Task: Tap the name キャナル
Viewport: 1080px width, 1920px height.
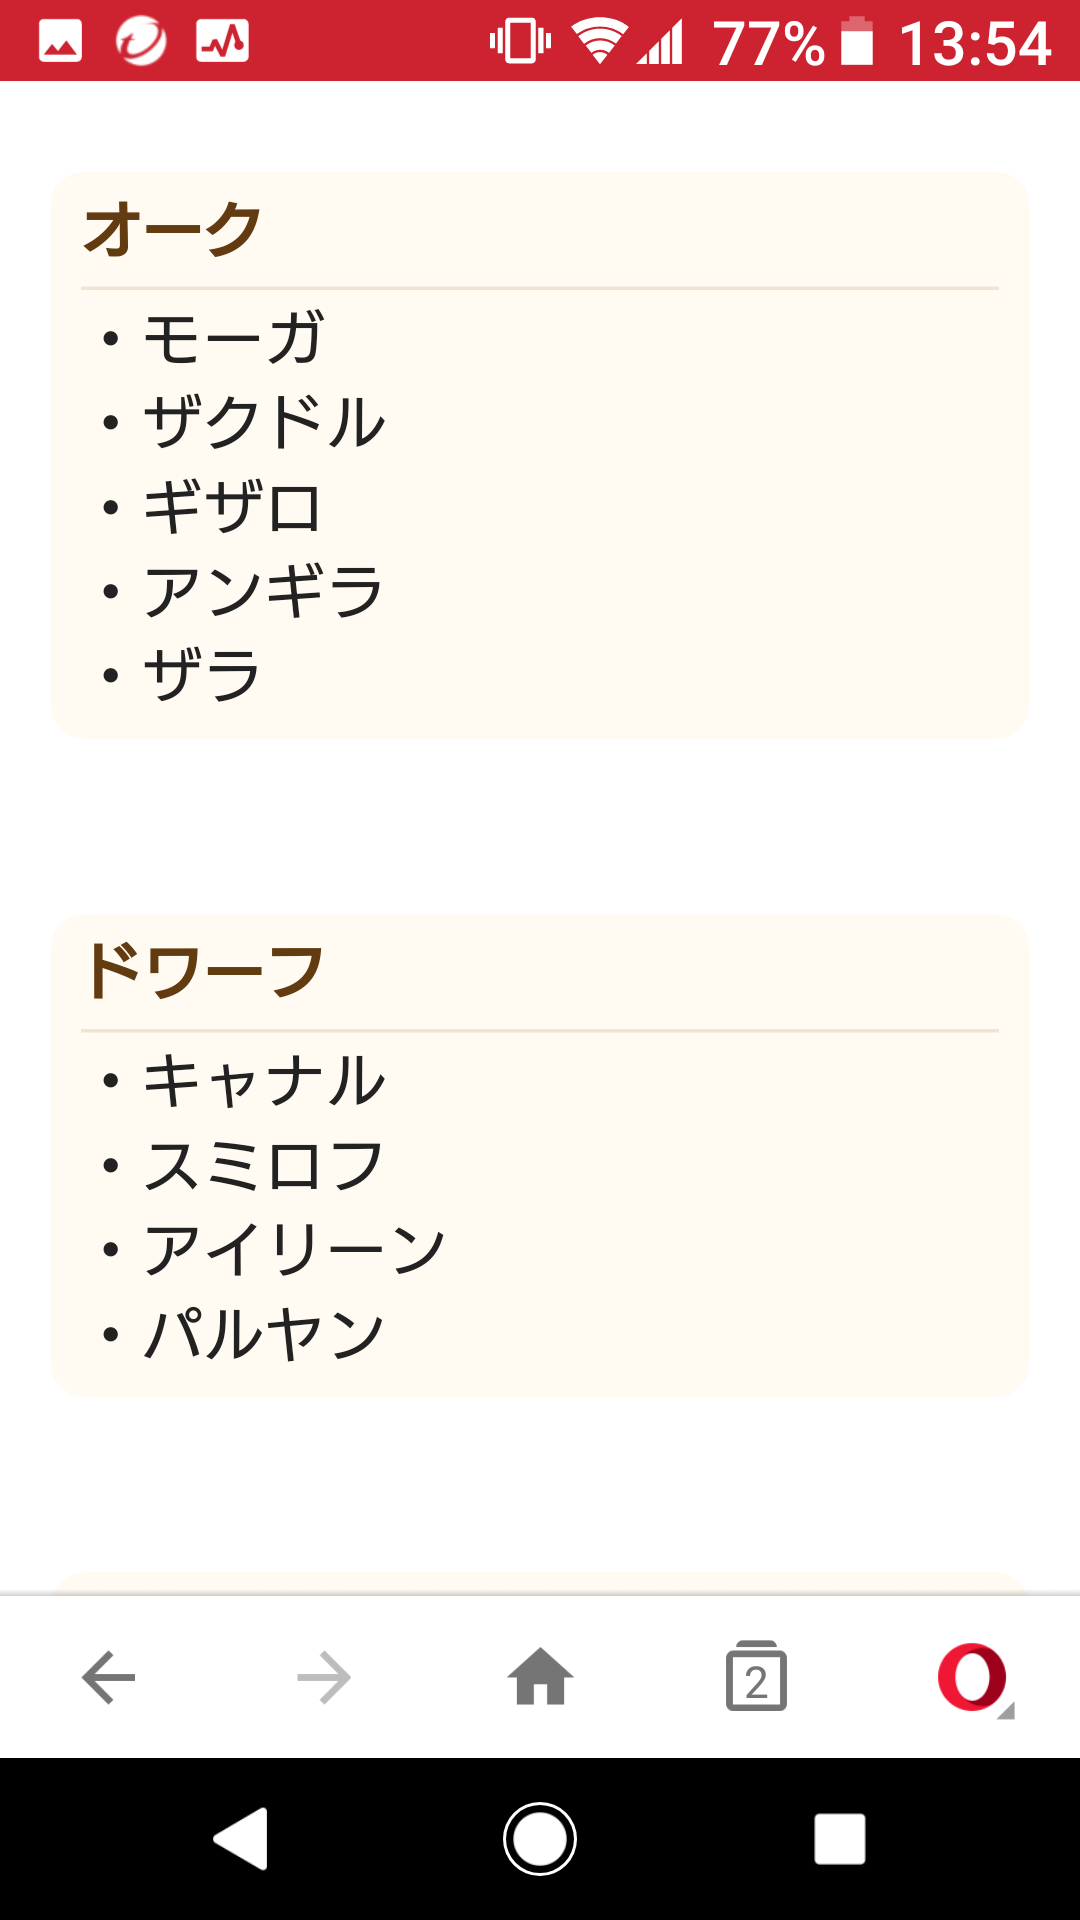Action: (265, 1081)
